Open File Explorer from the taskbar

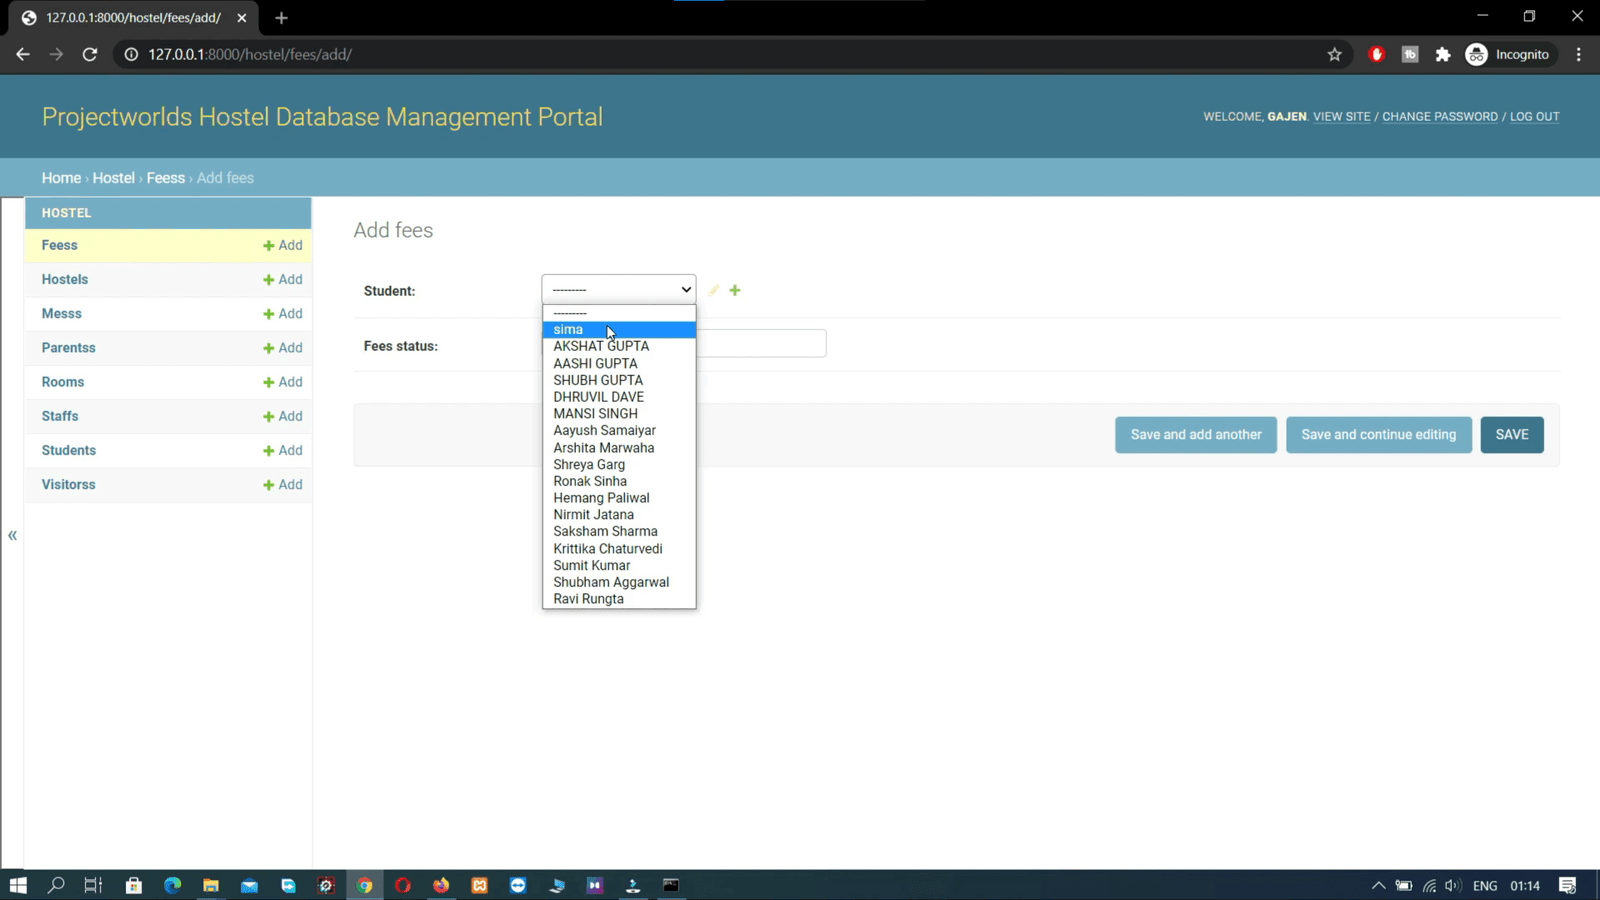211,885
